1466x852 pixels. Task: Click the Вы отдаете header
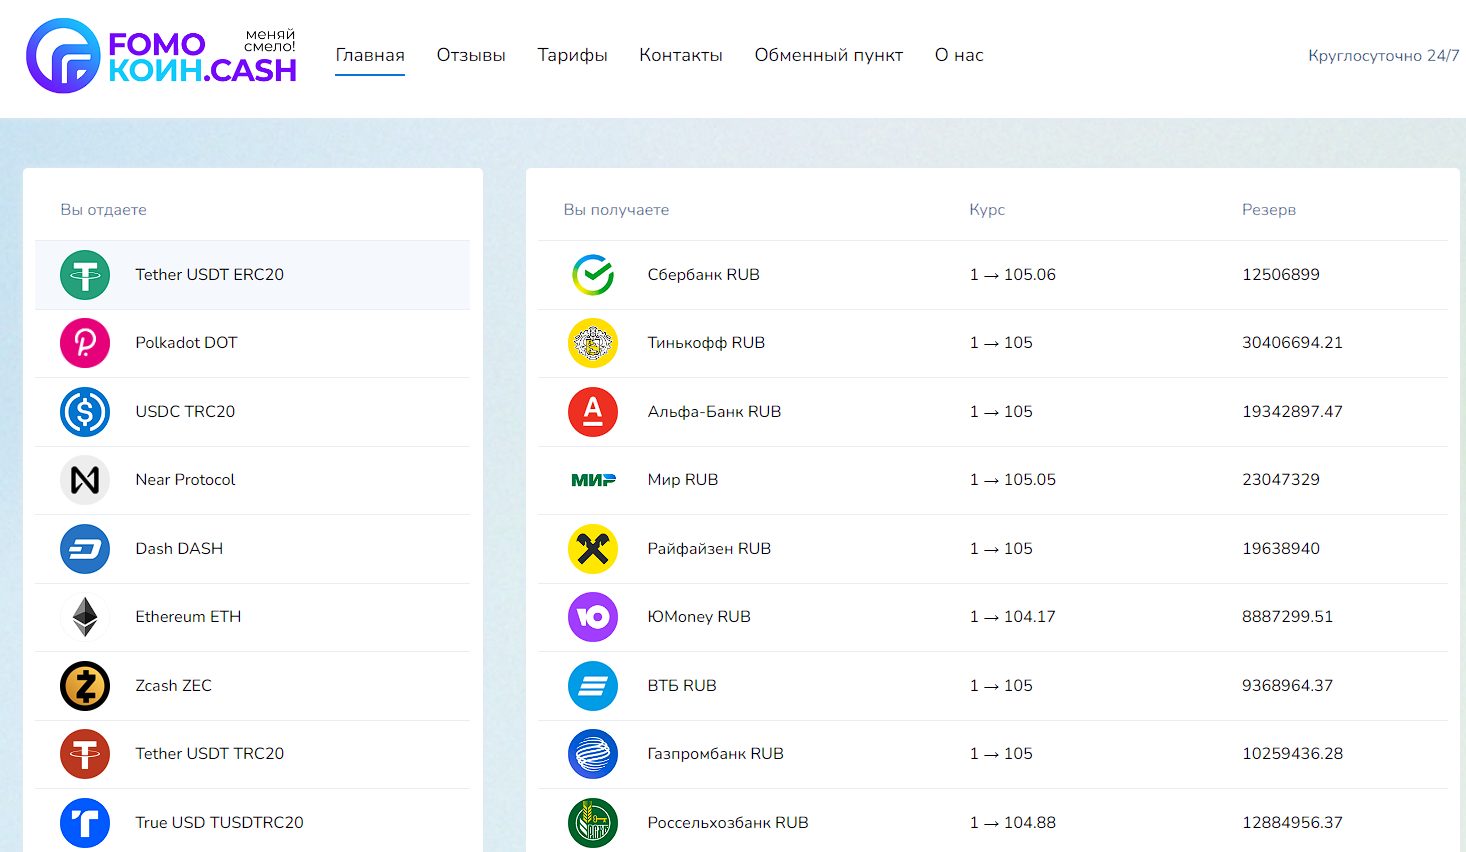103,210
